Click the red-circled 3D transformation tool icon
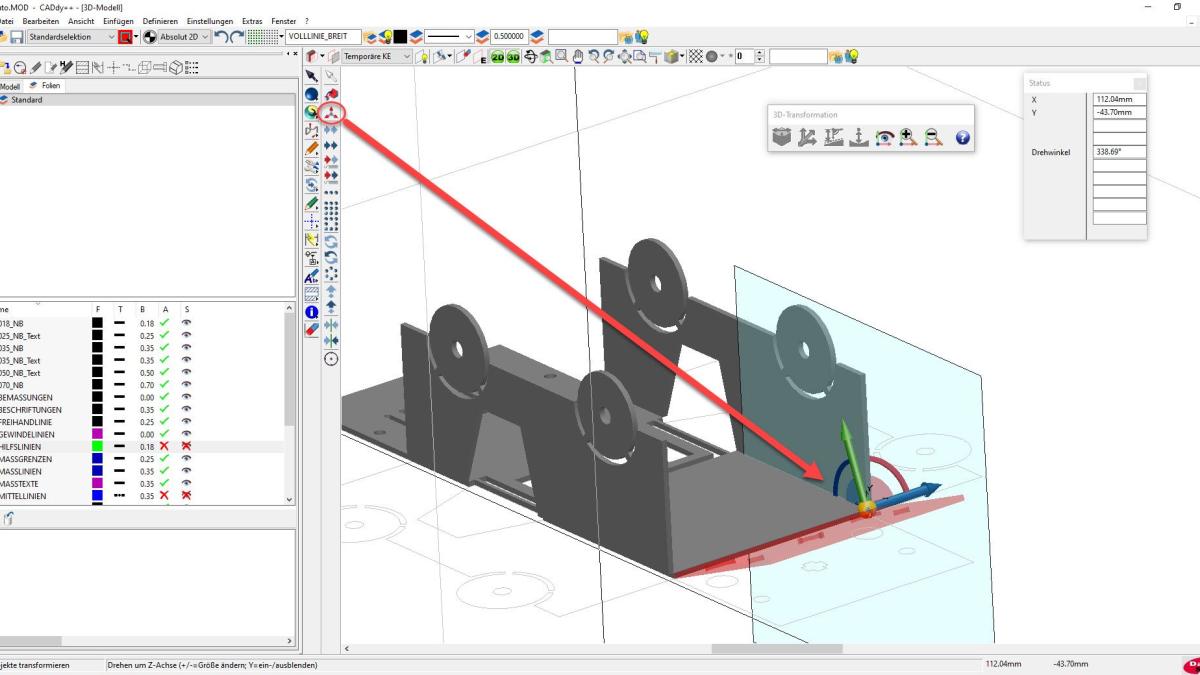 point(331,112)
